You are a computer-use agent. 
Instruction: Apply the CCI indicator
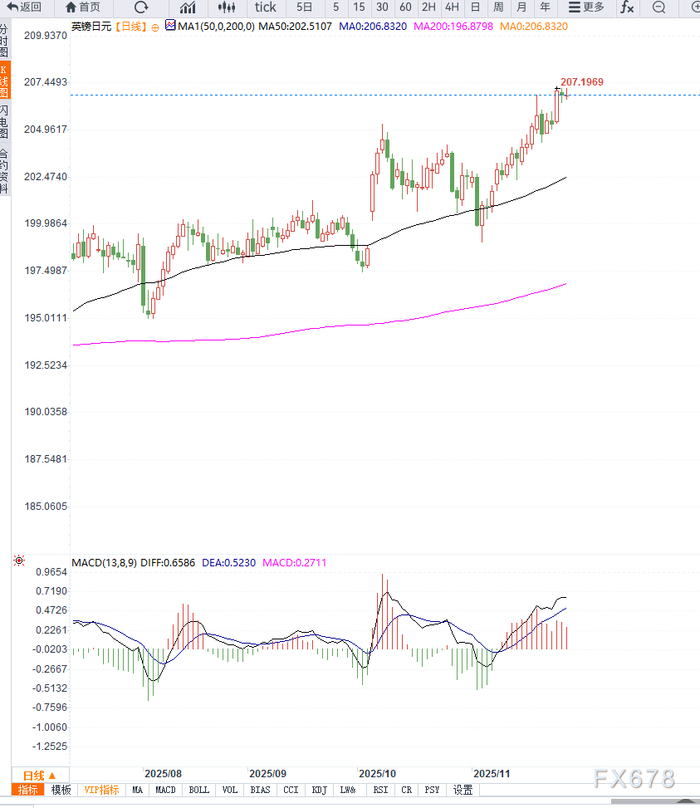(291, 789)
